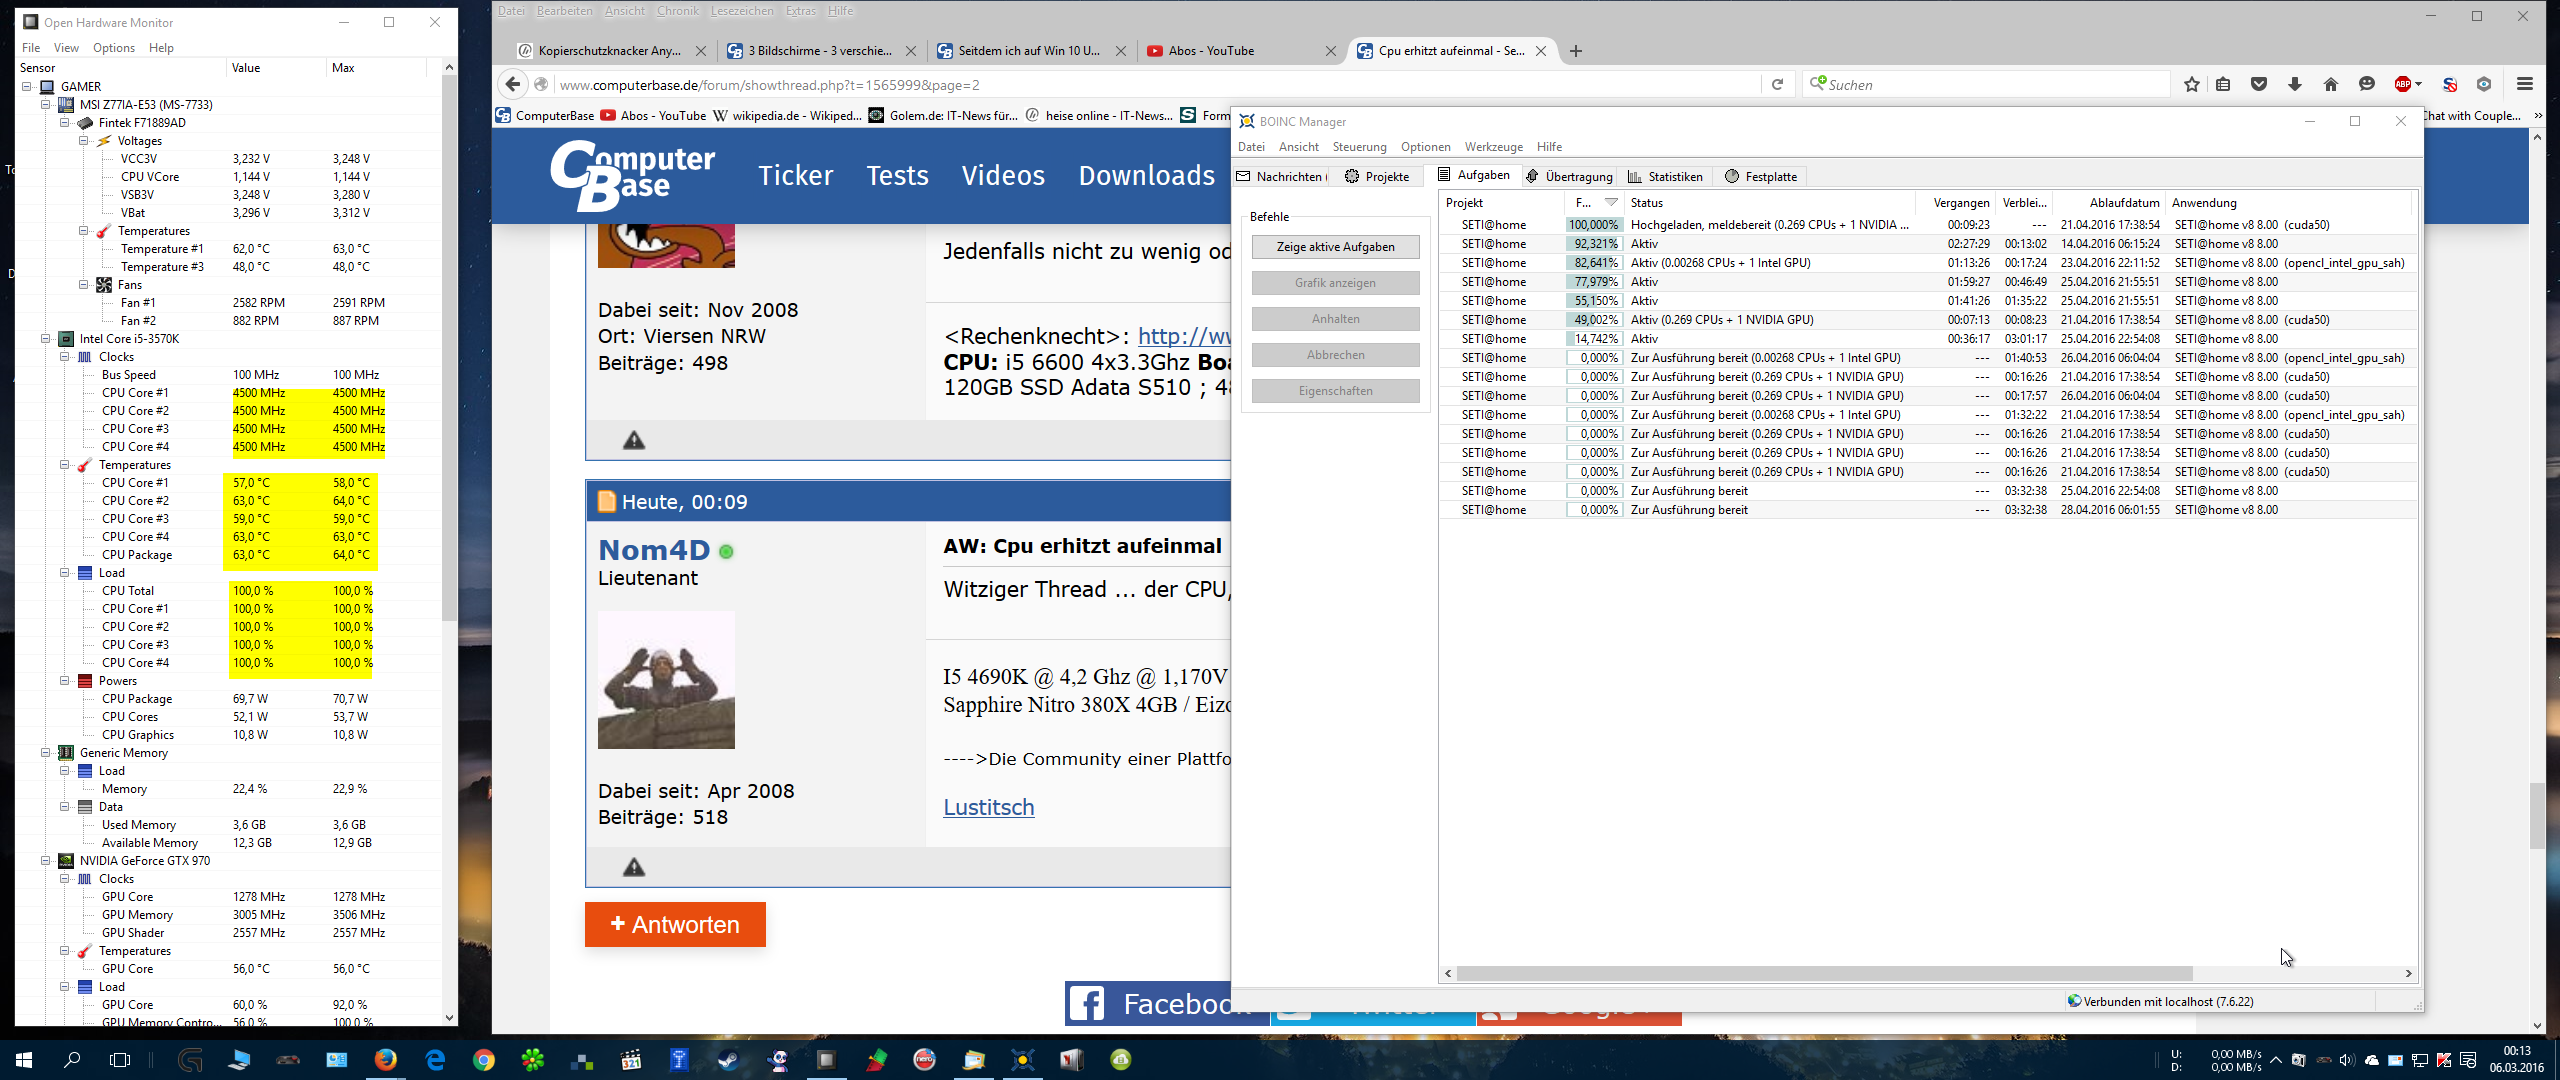
Task: Collapse the NVIDIA GeForce GTX 970 node
Action: pyautogui.click(x=46, y=861)
